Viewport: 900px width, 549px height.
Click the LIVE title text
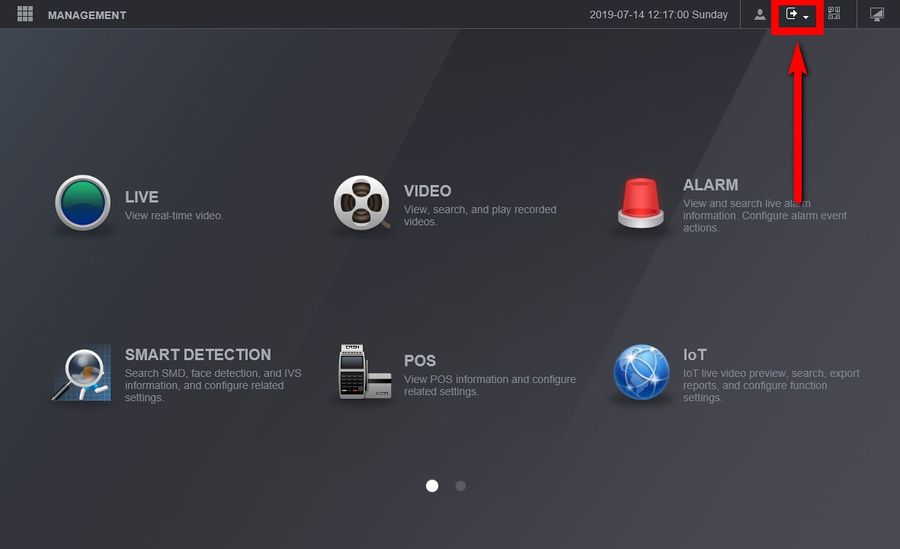pyautogui.click(x=142, y=197)
